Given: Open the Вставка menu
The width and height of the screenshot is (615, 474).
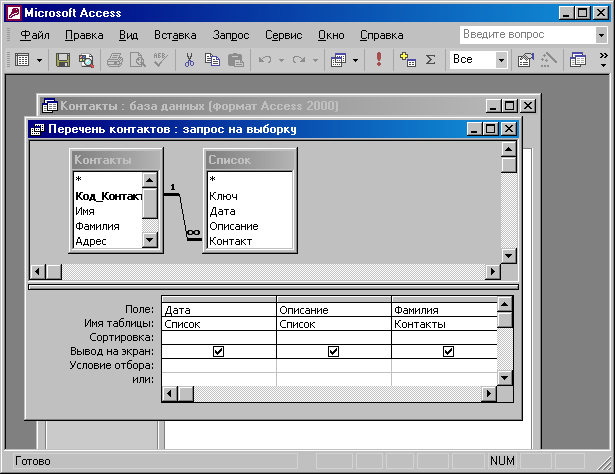Looking at the screenshot, I should [x=175, y=35].
